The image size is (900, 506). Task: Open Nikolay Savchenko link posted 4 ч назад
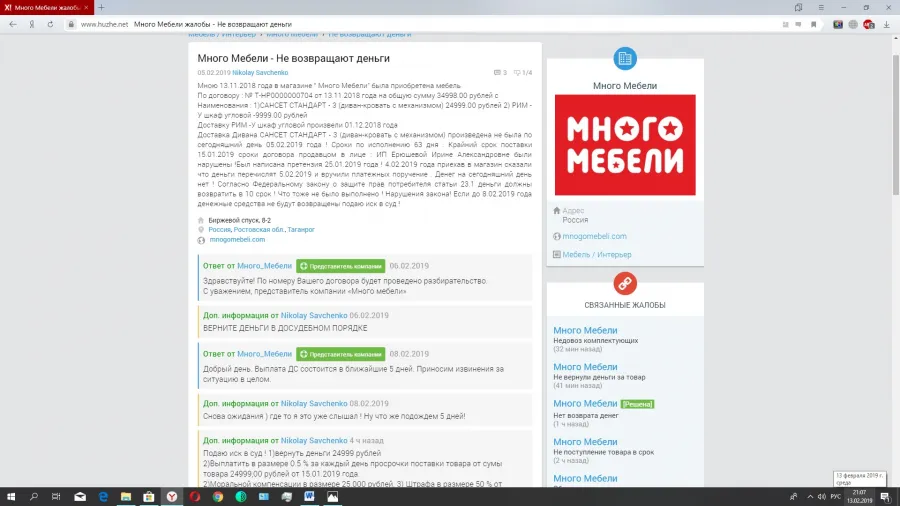[x=314, y=440]
